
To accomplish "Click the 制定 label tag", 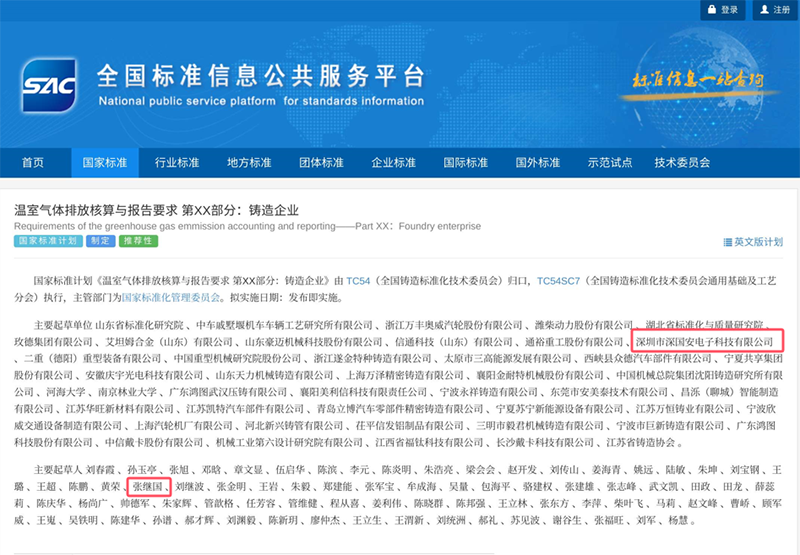I will (x=101, y=242).
